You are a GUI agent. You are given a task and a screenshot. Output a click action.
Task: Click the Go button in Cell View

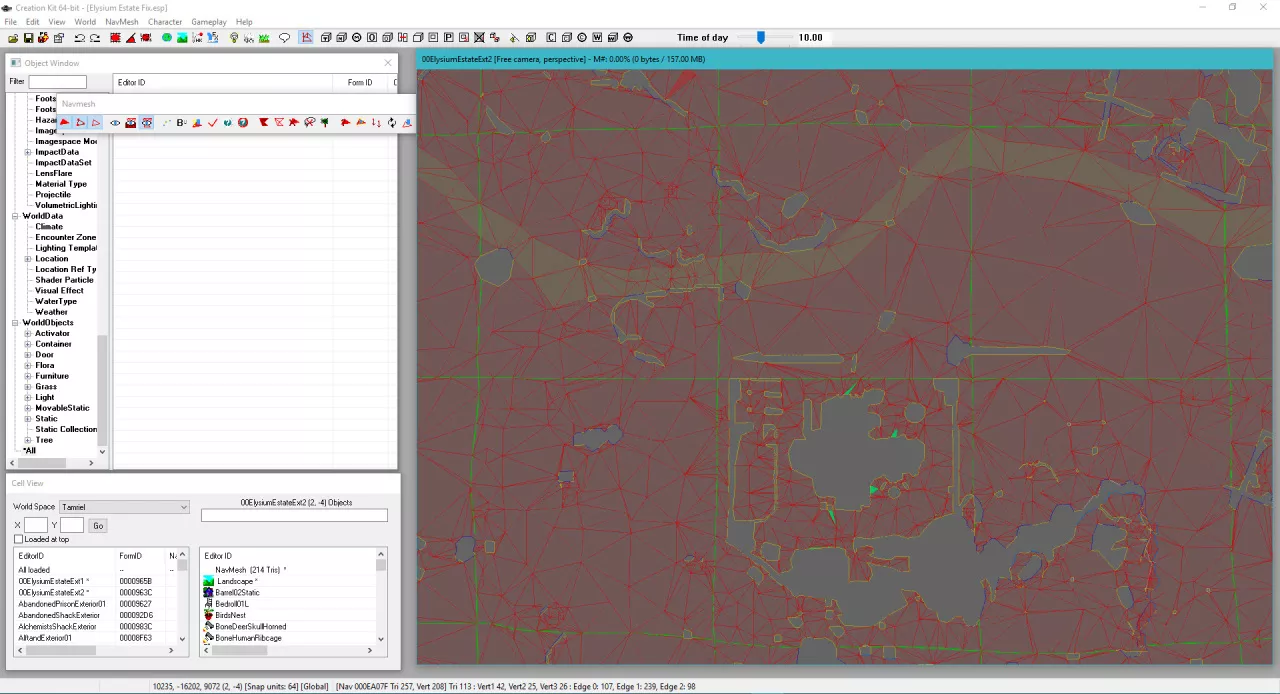click(x=98, y=526)
